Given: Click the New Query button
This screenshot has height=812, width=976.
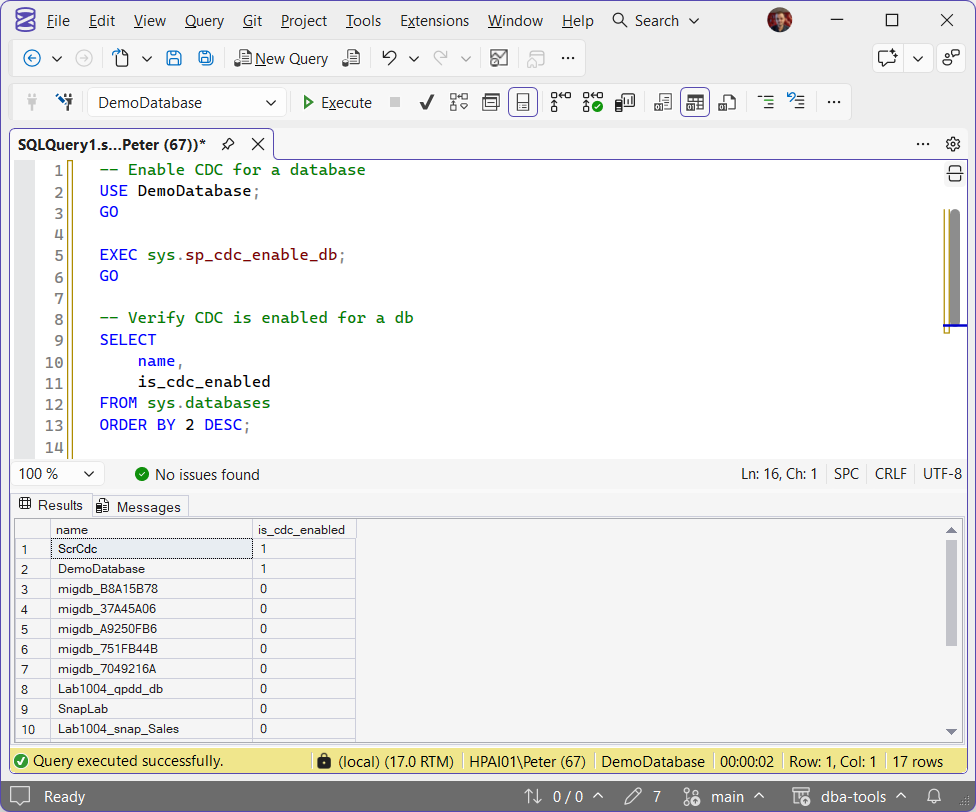Looking at the screenshot, I should pyautogui.click(x=281, y=58).
